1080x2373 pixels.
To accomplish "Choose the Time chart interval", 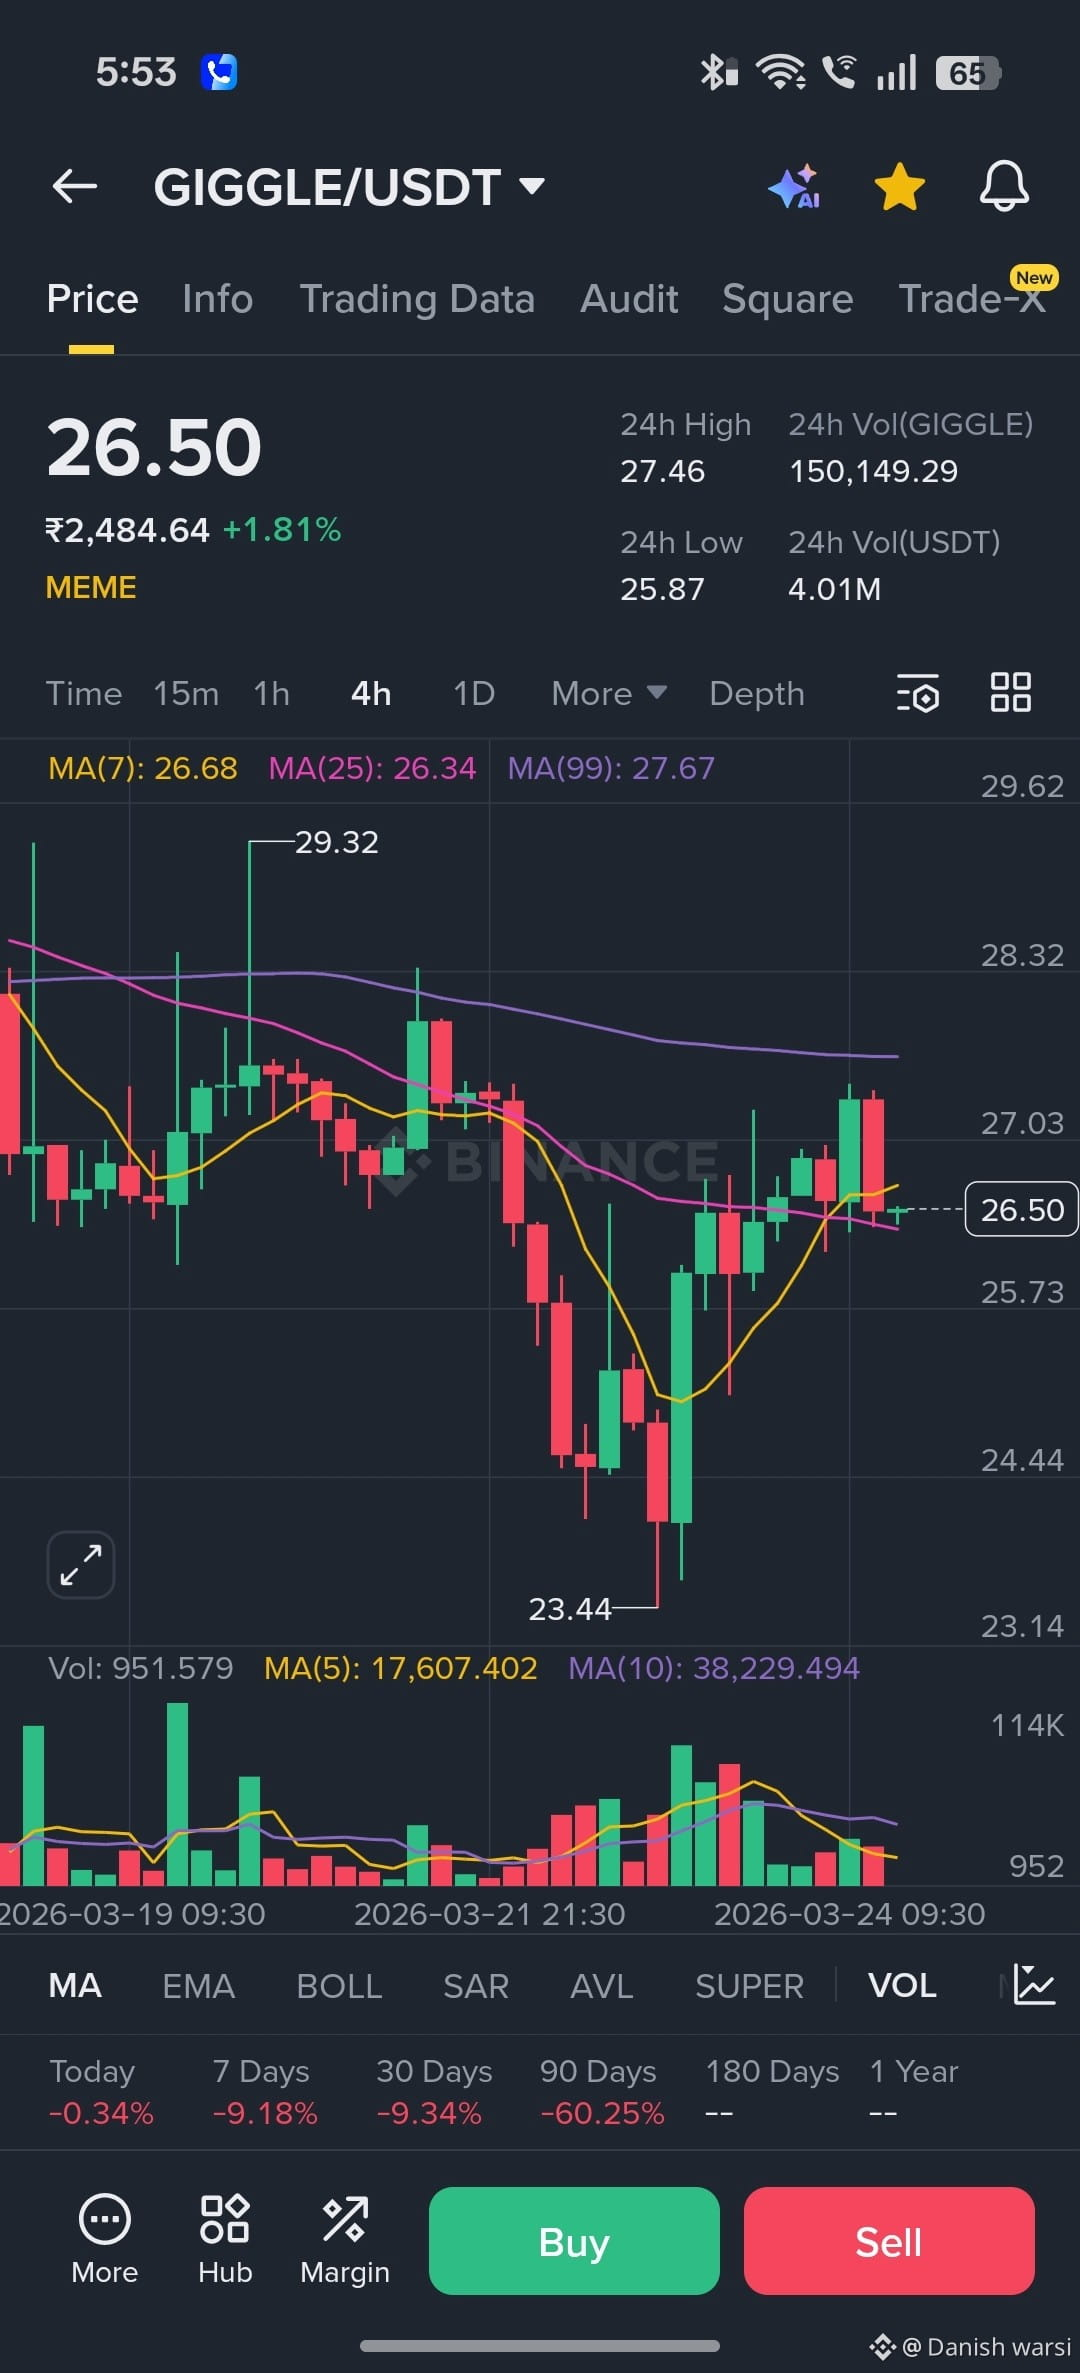I will pos(84,693).
